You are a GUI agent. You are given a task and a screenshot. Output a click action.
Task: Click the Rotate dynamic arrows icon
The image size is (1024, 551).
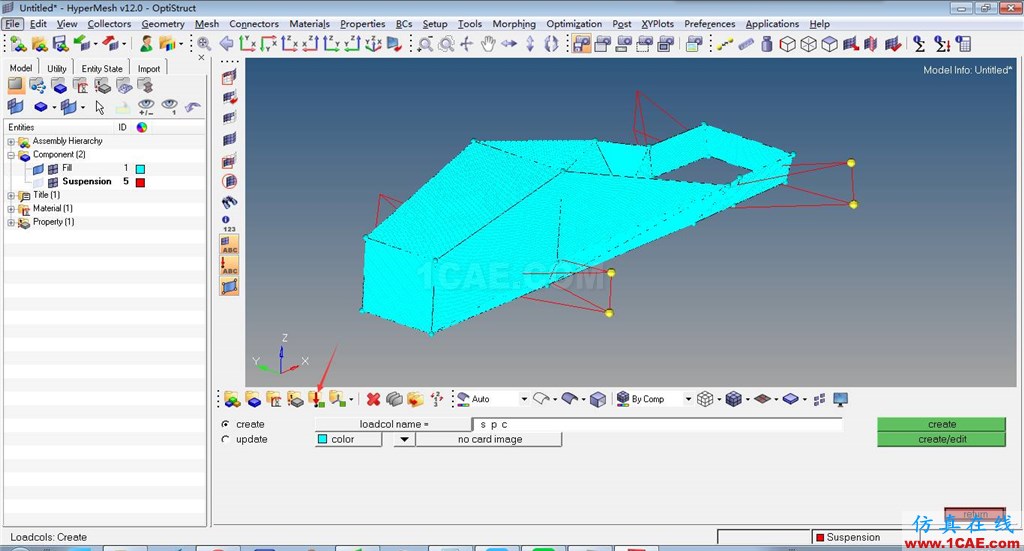tap(551, 44)
